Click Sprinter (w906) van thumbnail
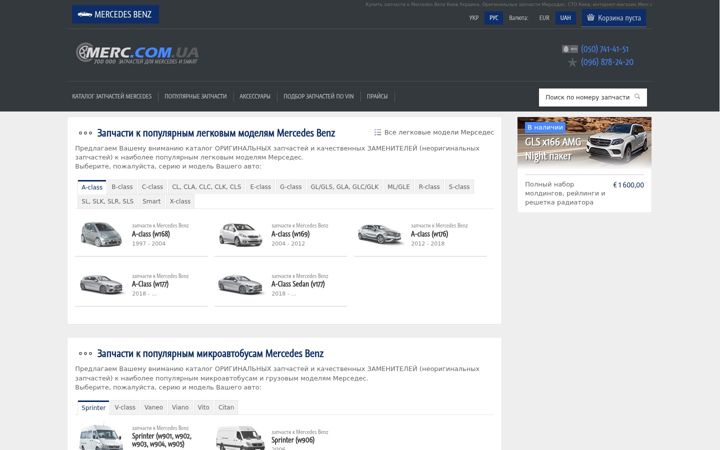 tap(240, 438)
